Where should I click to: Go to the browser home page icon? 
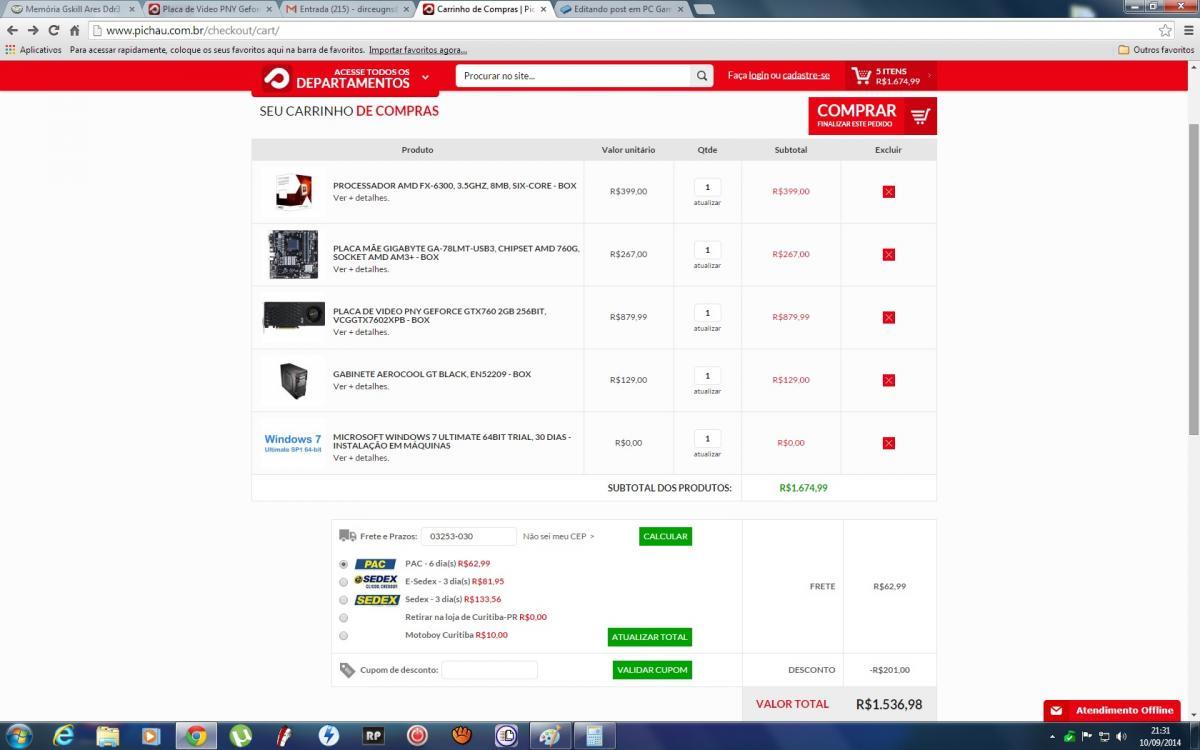click(x=74, y=30)
